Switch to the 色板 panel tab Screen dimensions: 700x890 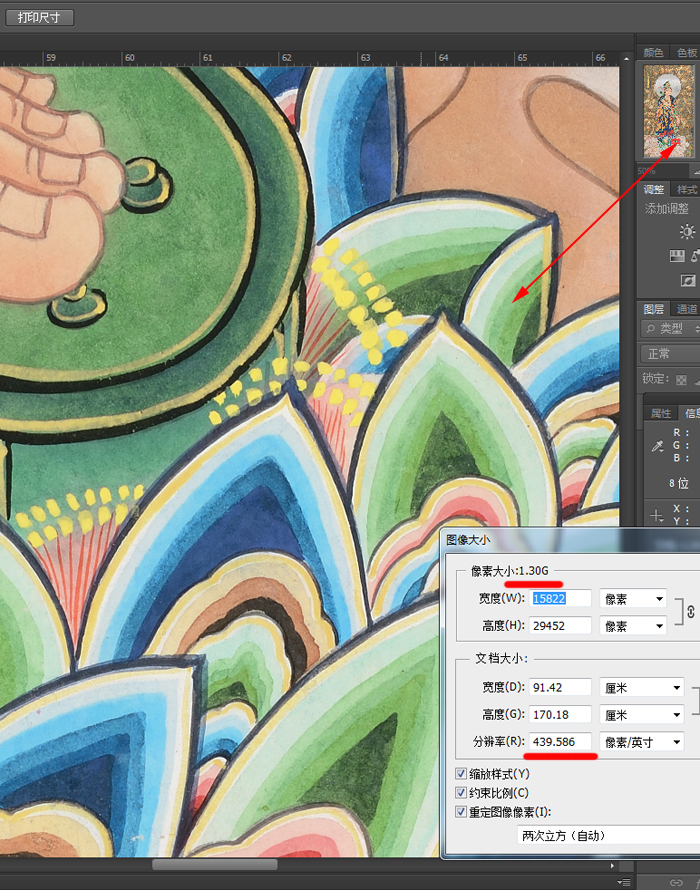tap(686, 53)
